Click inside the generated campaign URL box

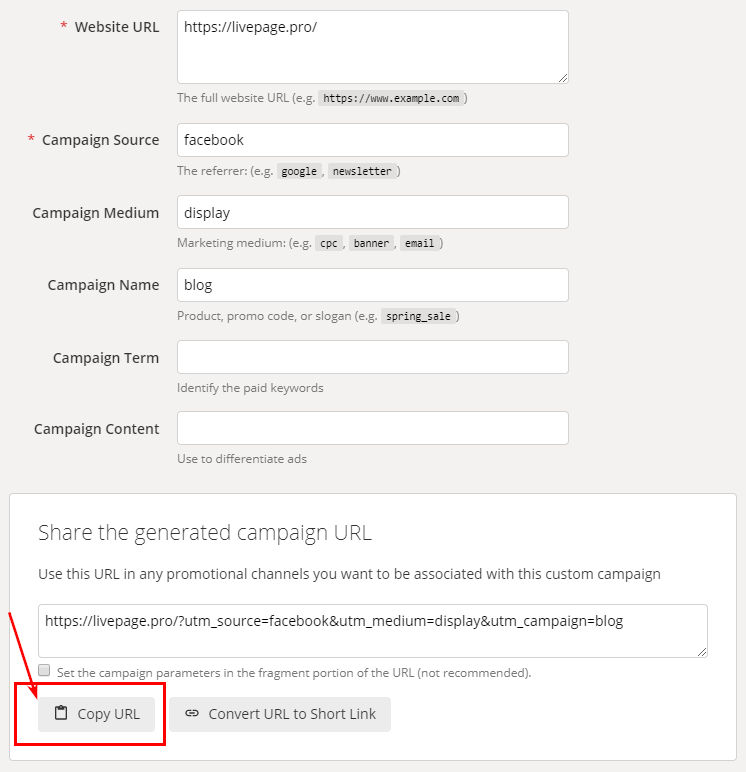tap(372, 630)
